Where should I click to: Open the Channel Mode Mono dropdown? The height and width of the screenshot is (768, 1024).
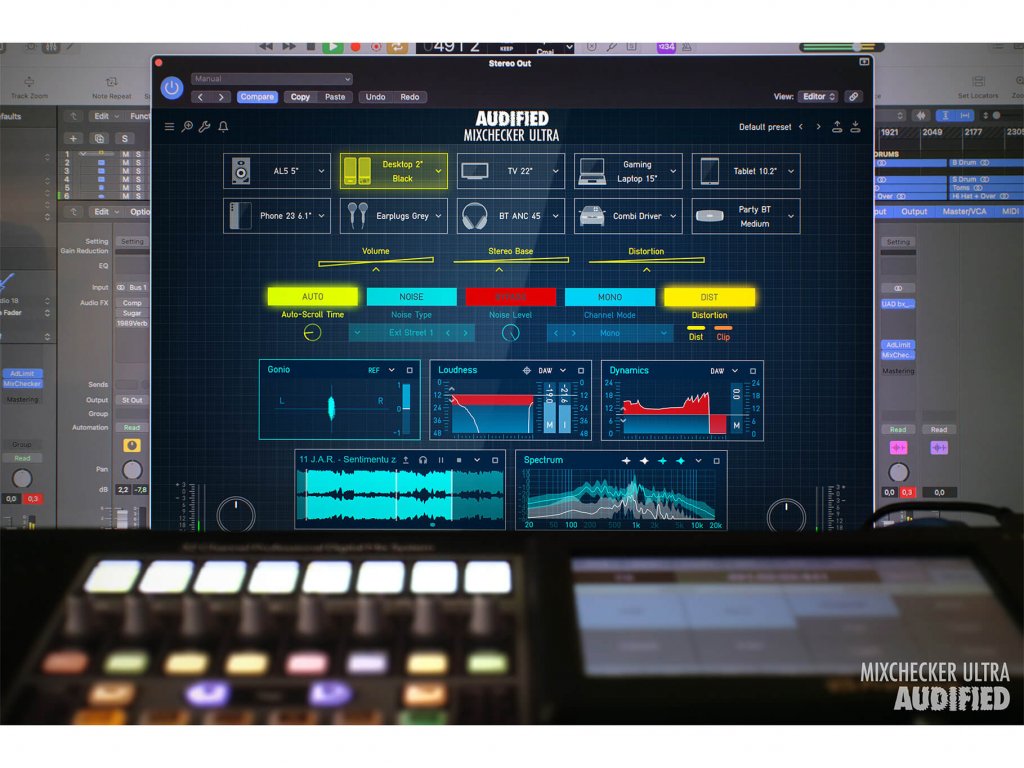pos(664,333)
